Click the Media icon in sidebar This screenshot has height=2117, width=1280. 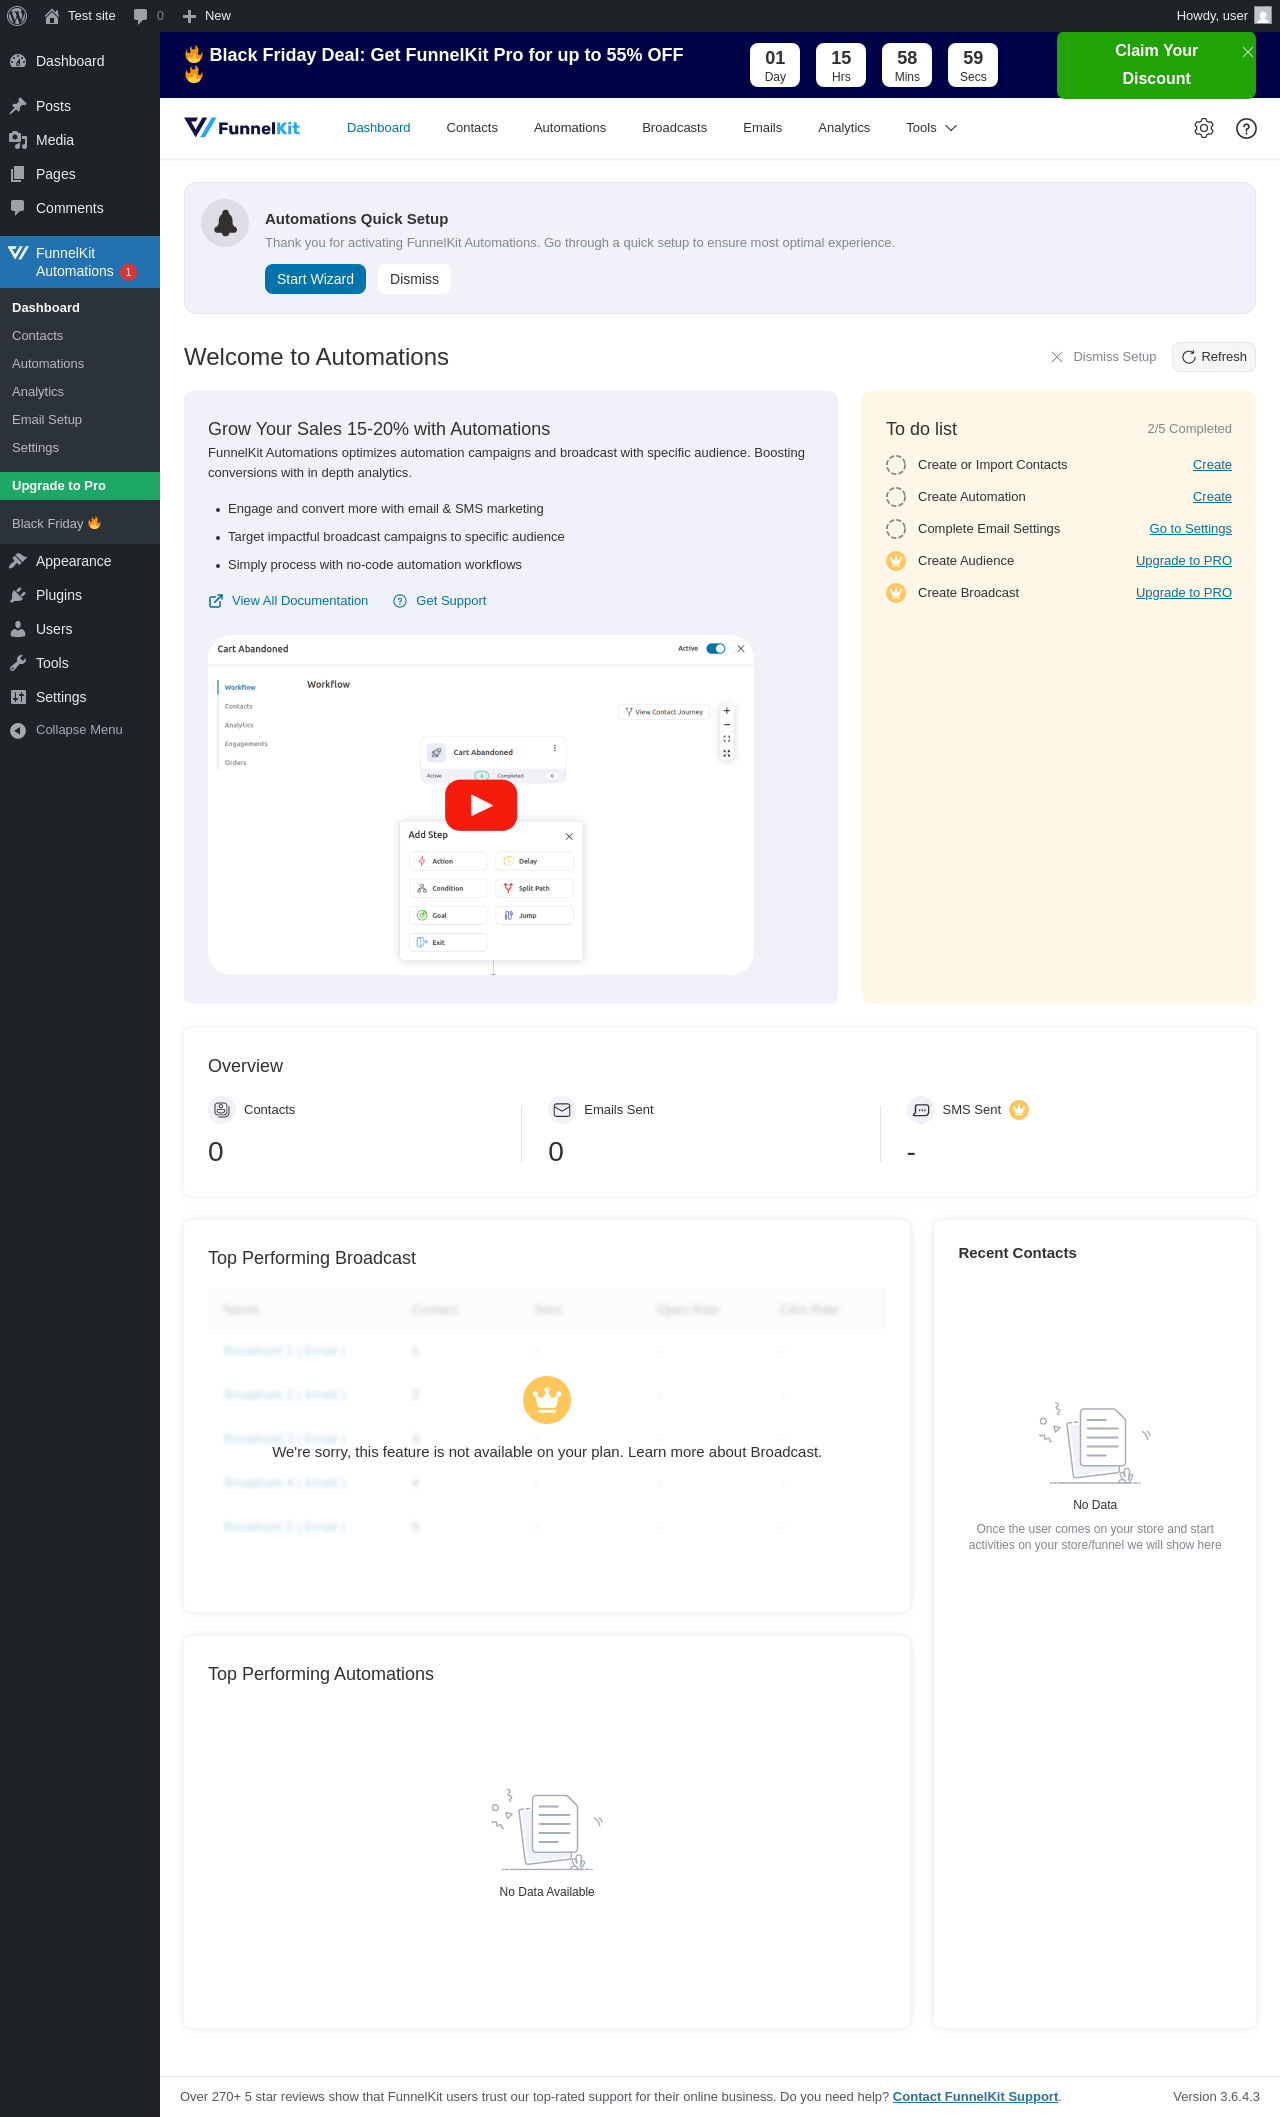pos(18,140)
